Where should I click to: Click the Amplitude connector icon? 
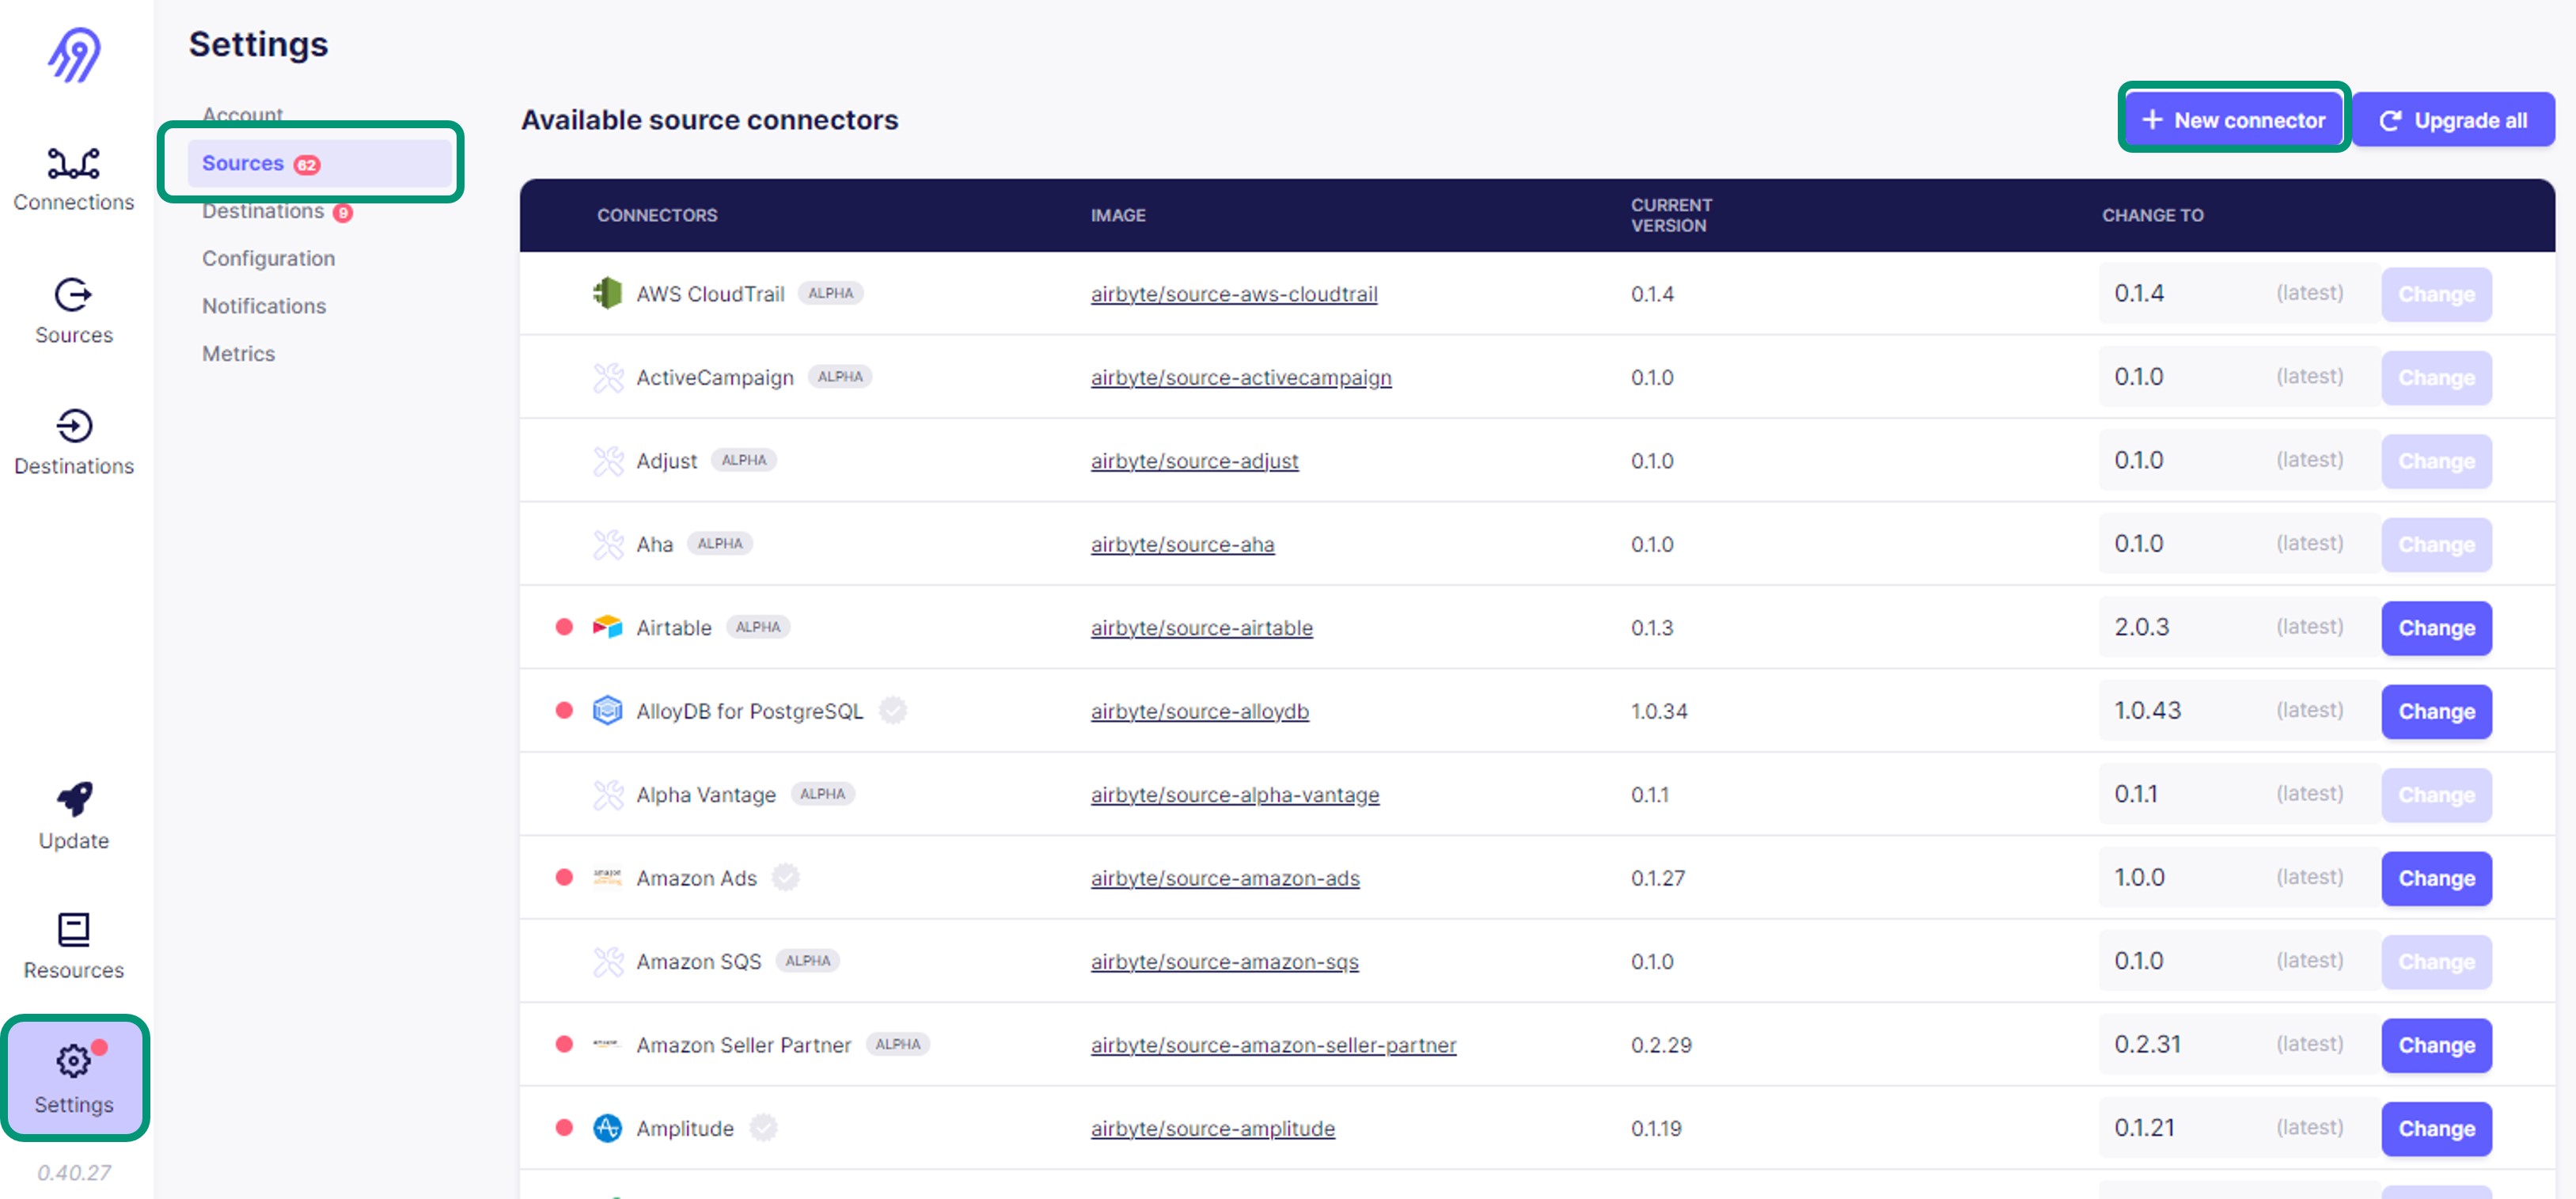608,1127
